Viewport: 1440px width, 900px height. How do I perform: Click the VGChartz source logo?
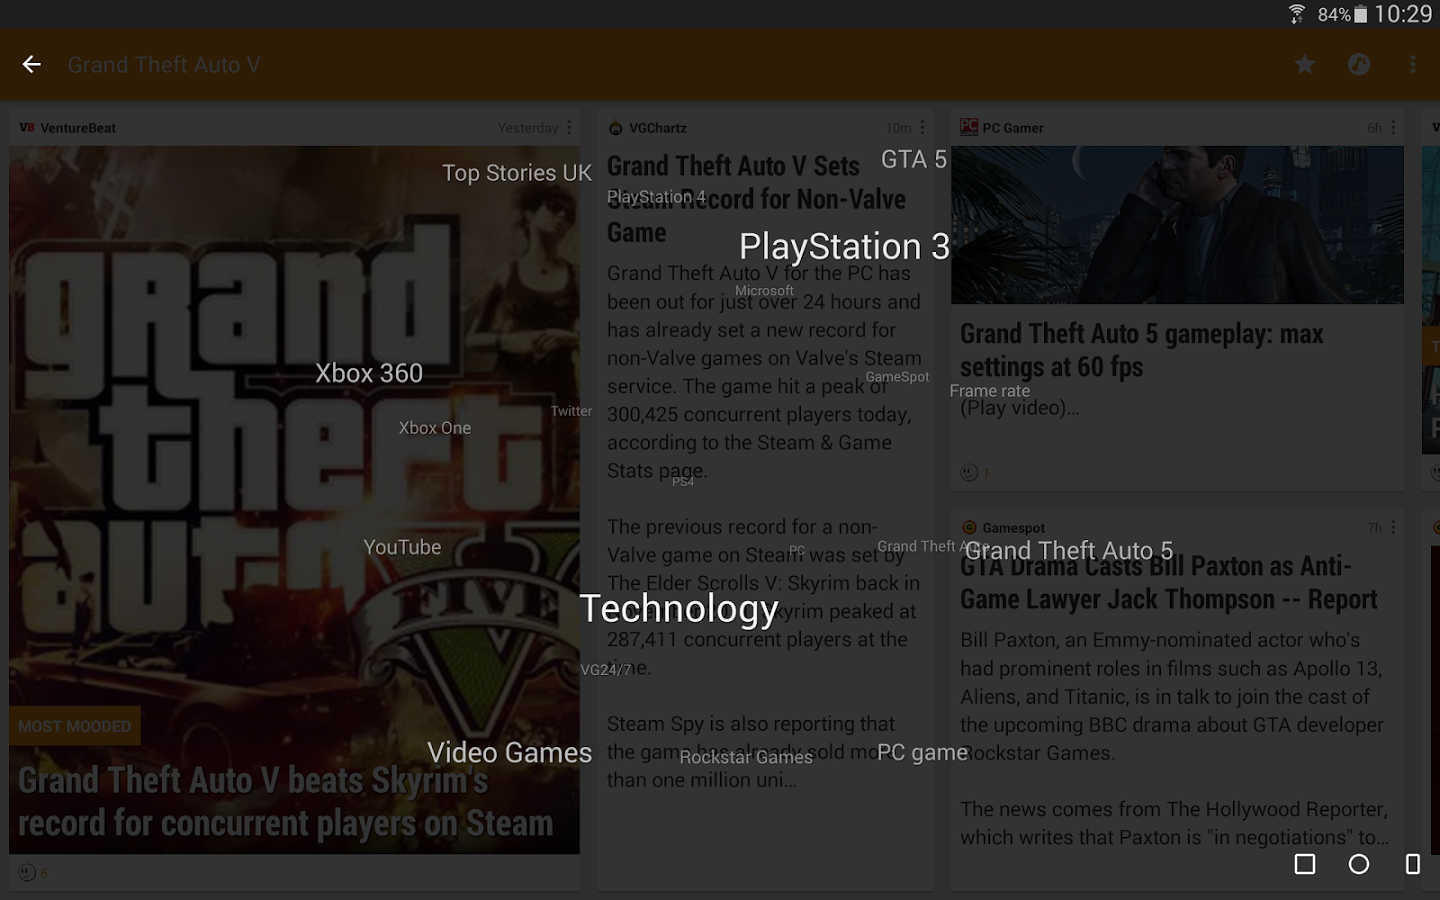616,128
